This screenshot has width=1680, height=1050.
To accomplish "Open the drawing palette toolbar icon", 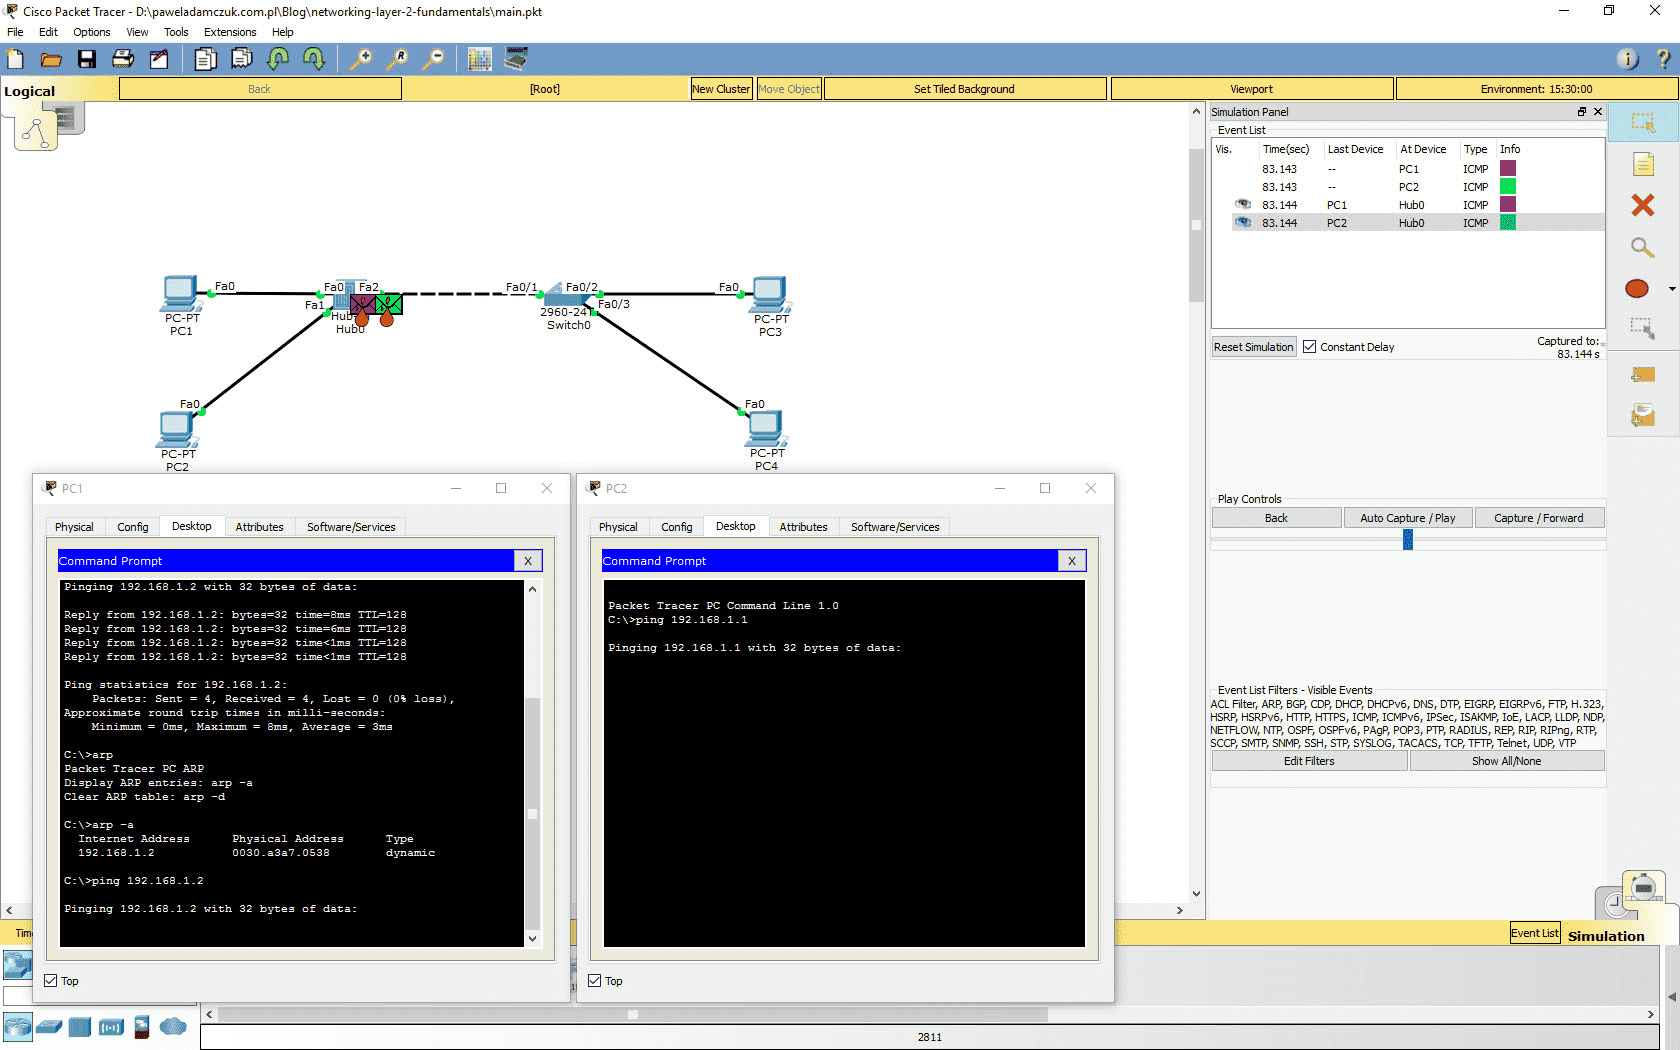I will tap(480, 60).
